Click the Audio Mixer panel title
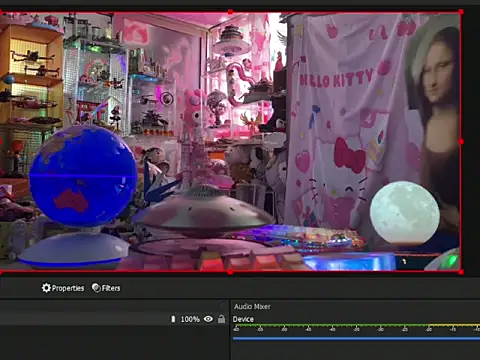 252,306
